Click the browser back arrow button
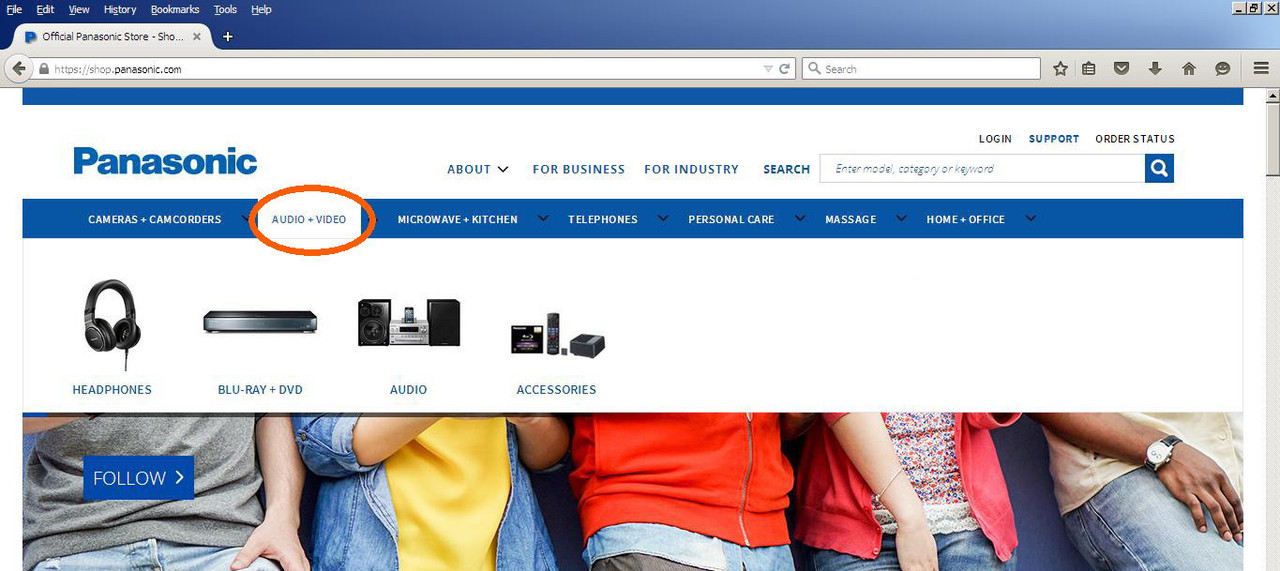The width and height of the screenshot is (1280, 571). tap(18, 69)
